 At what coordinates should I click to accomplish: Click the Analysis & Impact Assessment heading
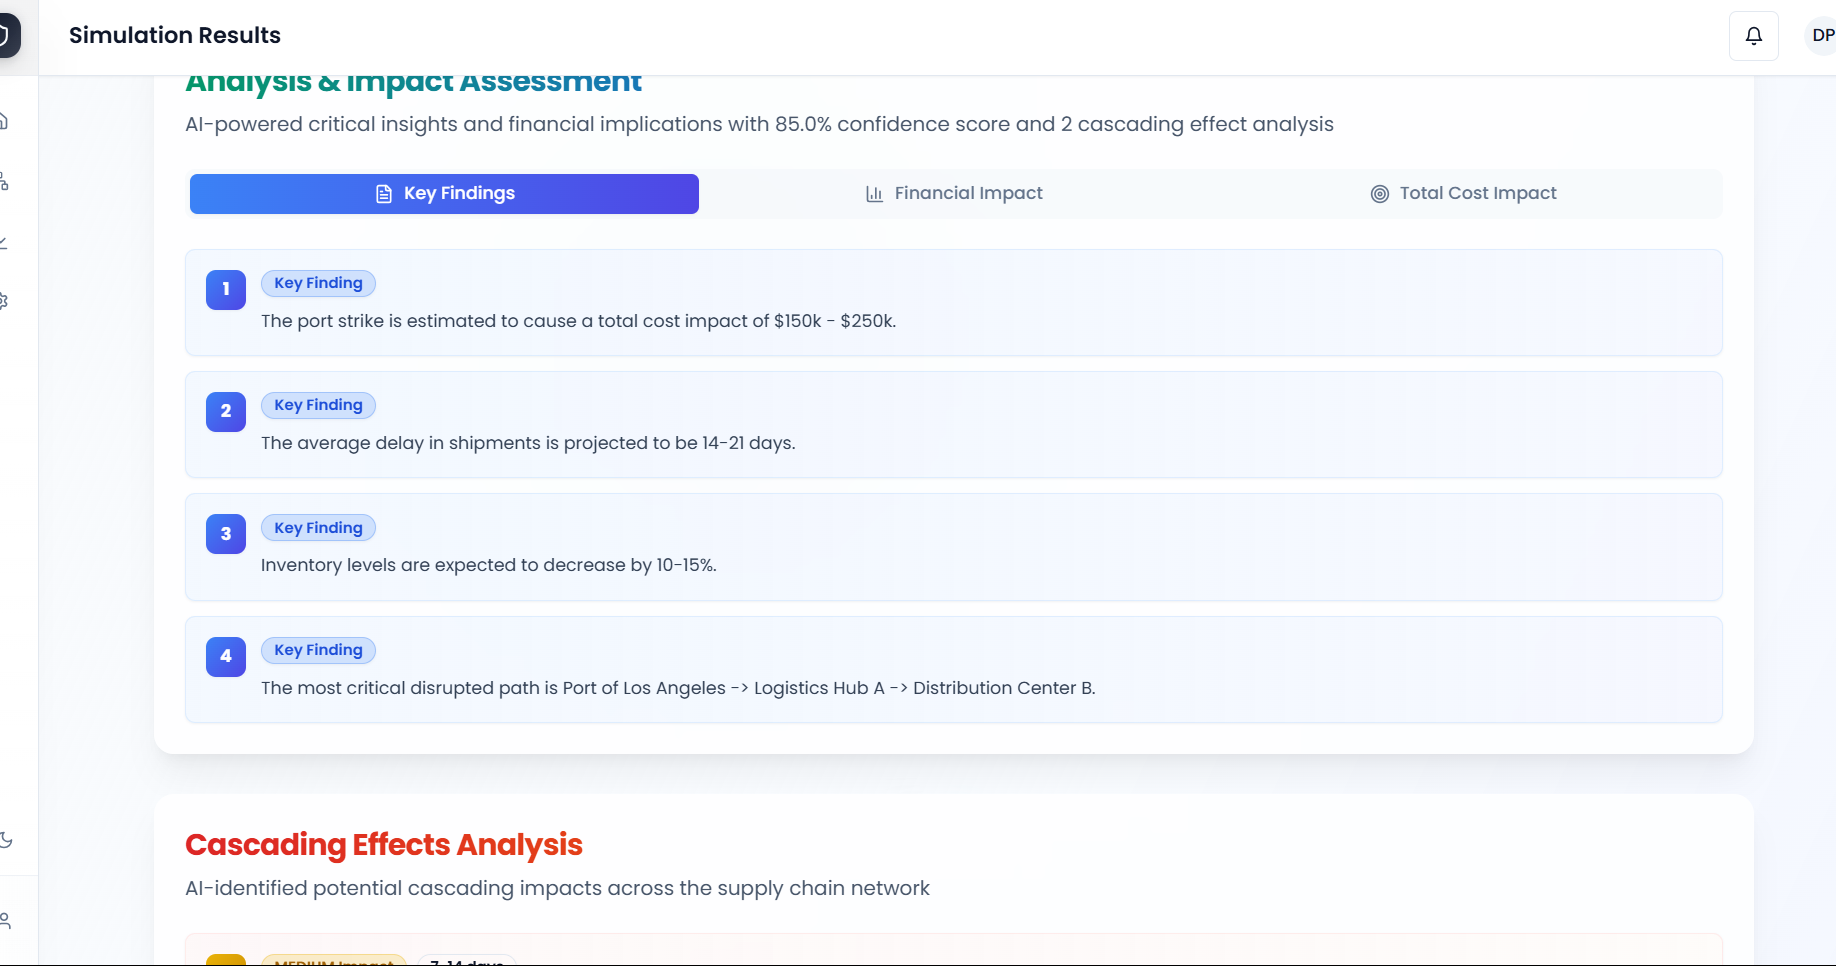click(413, 83)
